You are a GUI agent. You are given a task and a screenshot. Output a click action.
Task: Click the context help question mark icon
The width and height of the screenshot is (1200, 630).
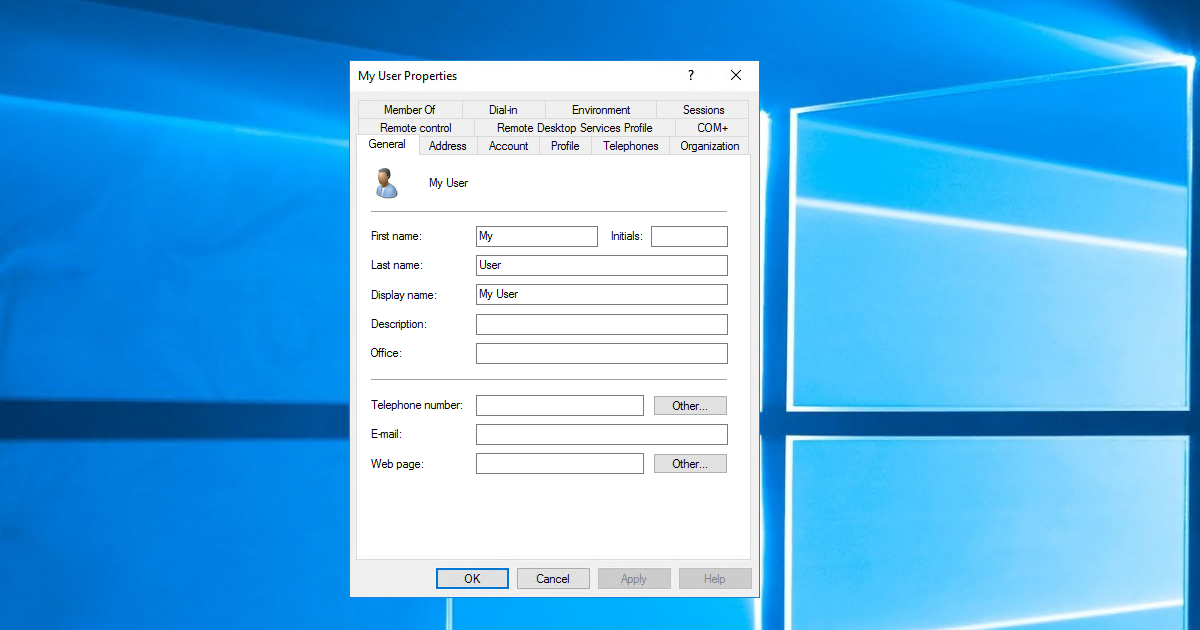pyautogui.click(x=690, y=75)
